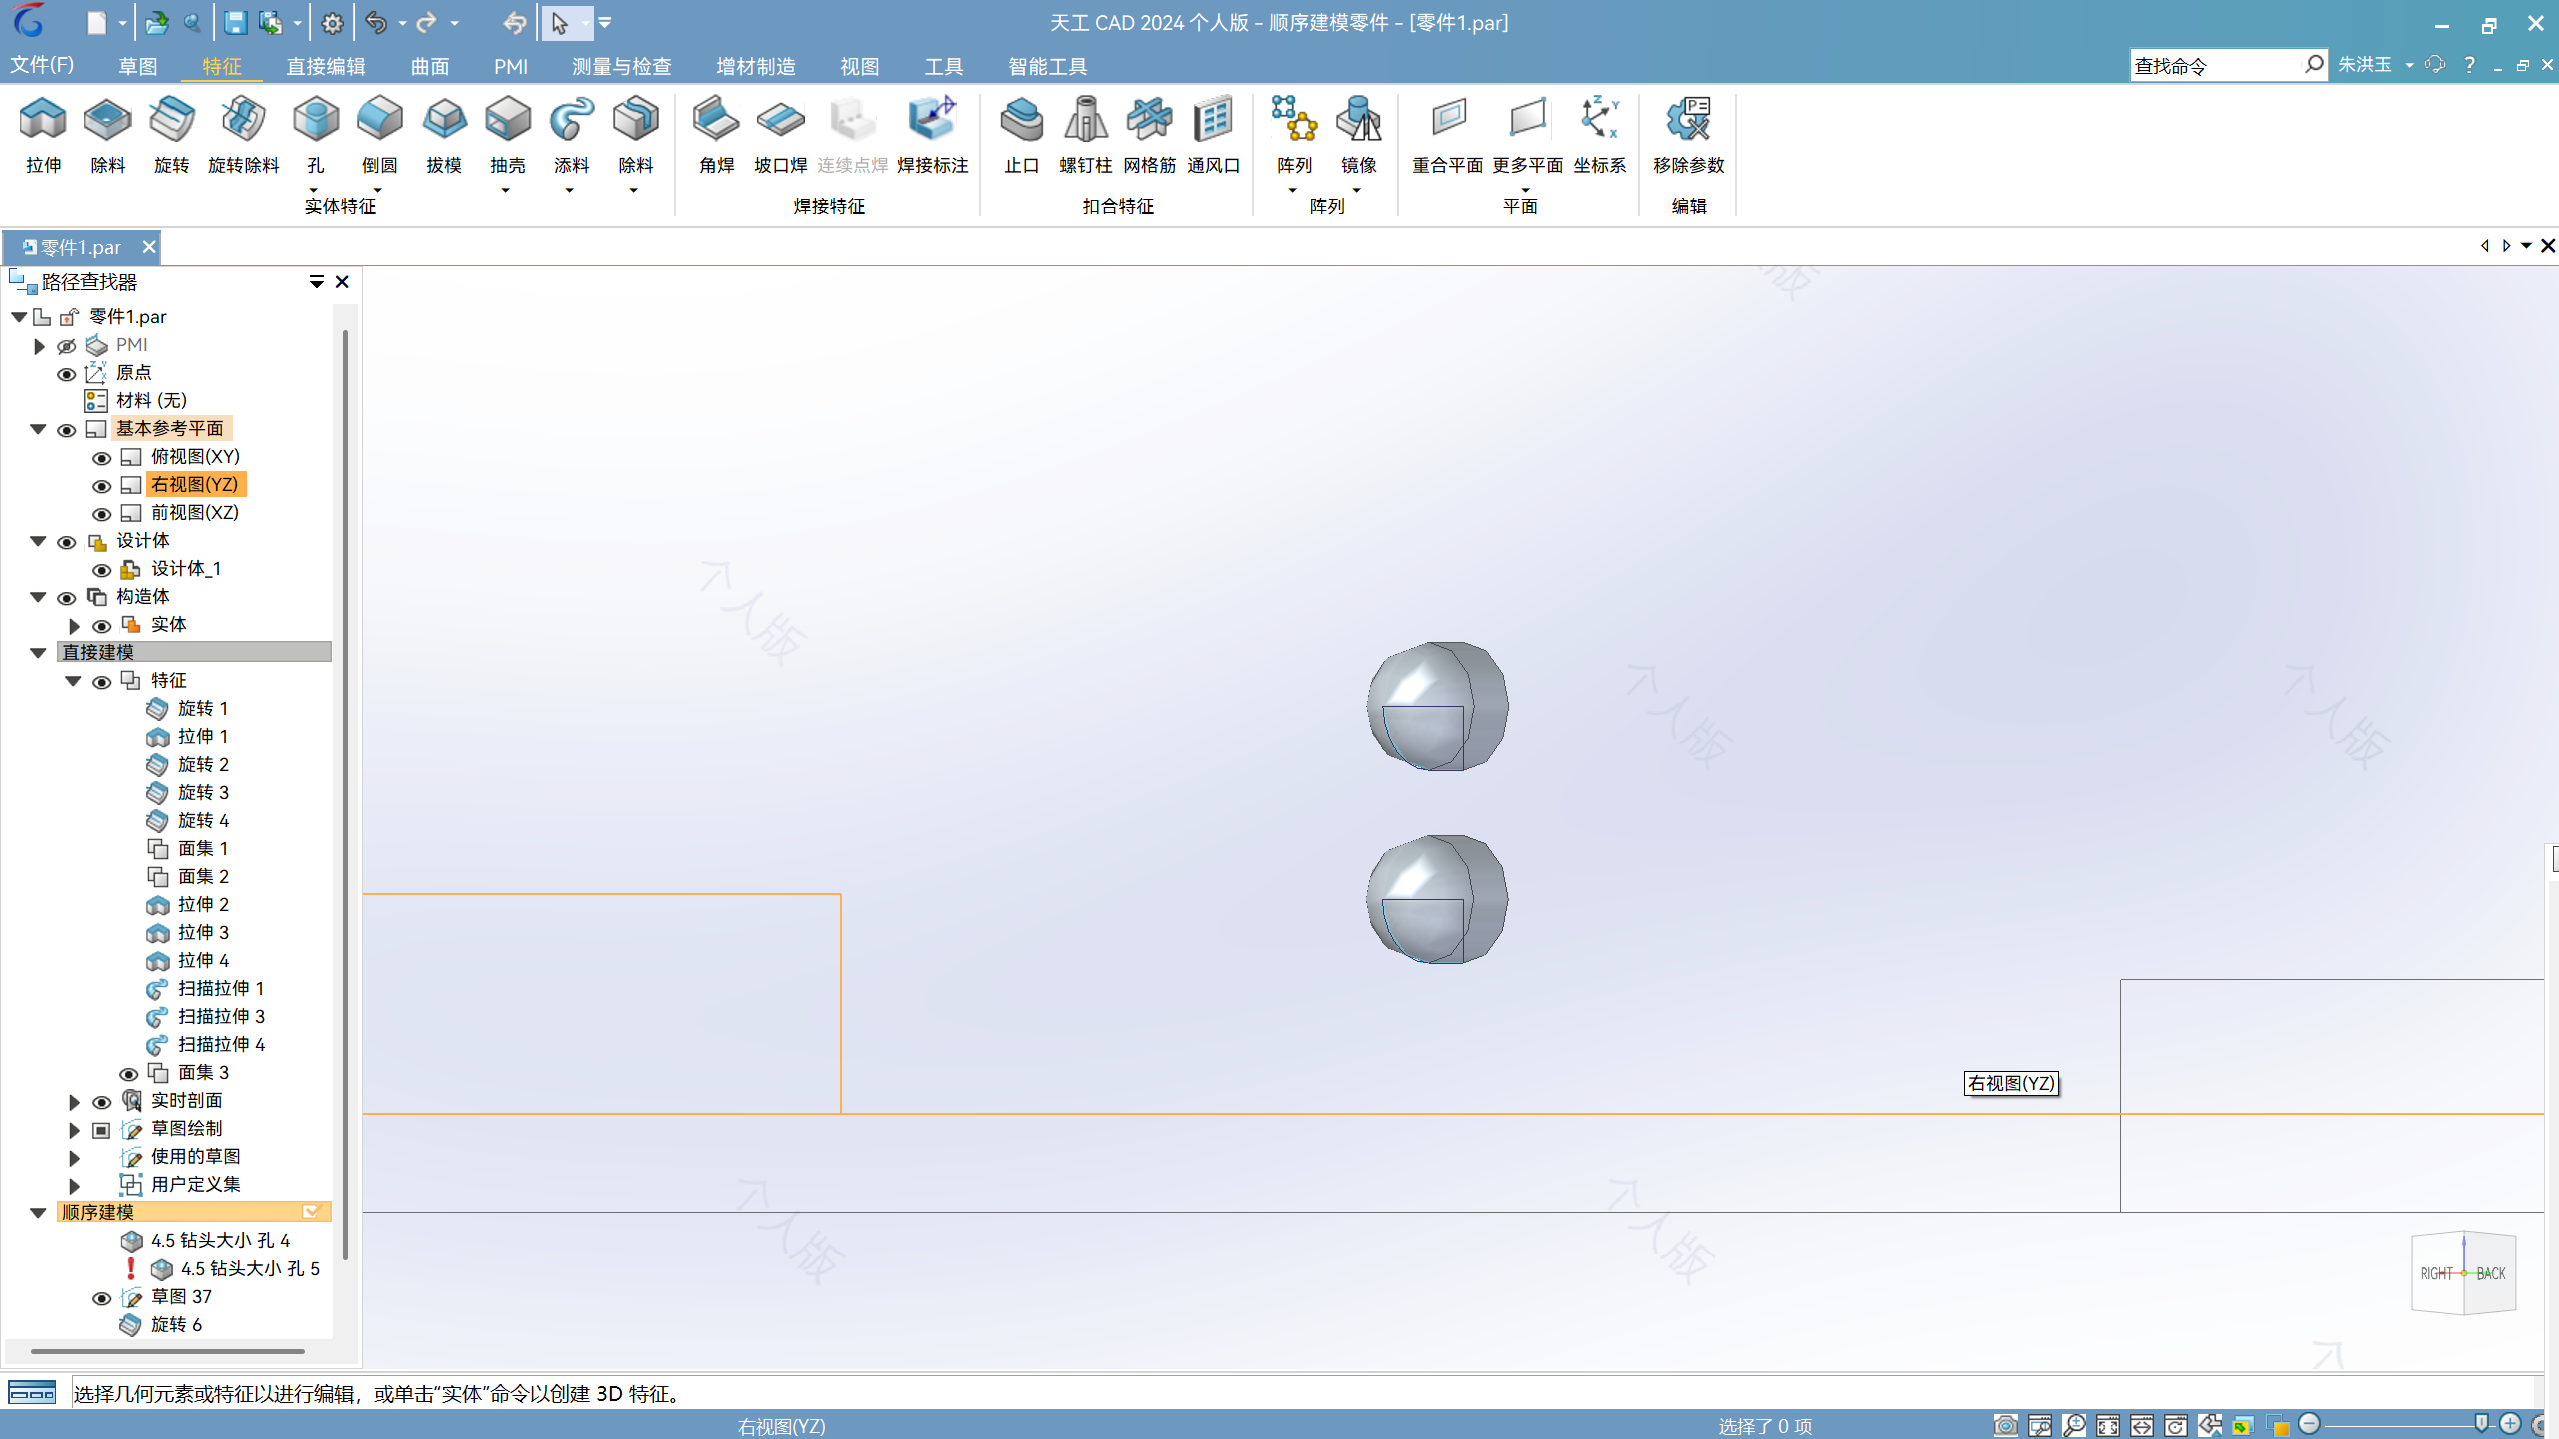Click into the 查找命令 search field
This screenshot has height=1439, width=2559.
click(x=2217, y=65)
